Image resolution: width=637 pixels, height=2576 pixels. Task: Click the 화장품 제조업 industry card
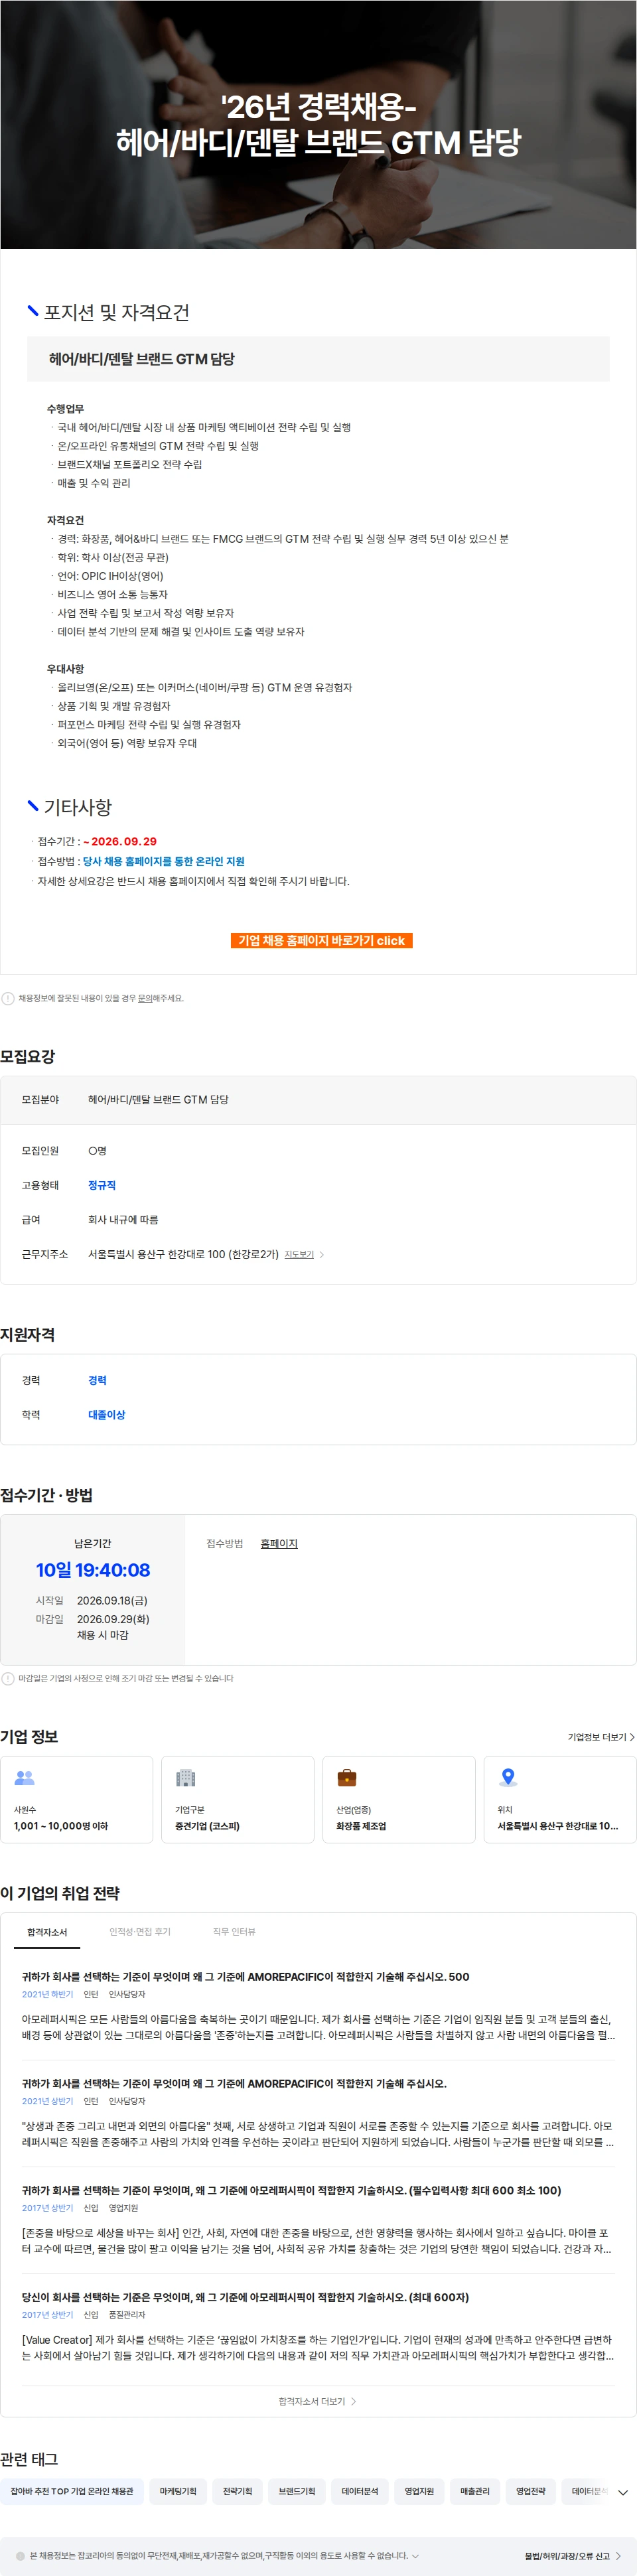coord(399,1799)
